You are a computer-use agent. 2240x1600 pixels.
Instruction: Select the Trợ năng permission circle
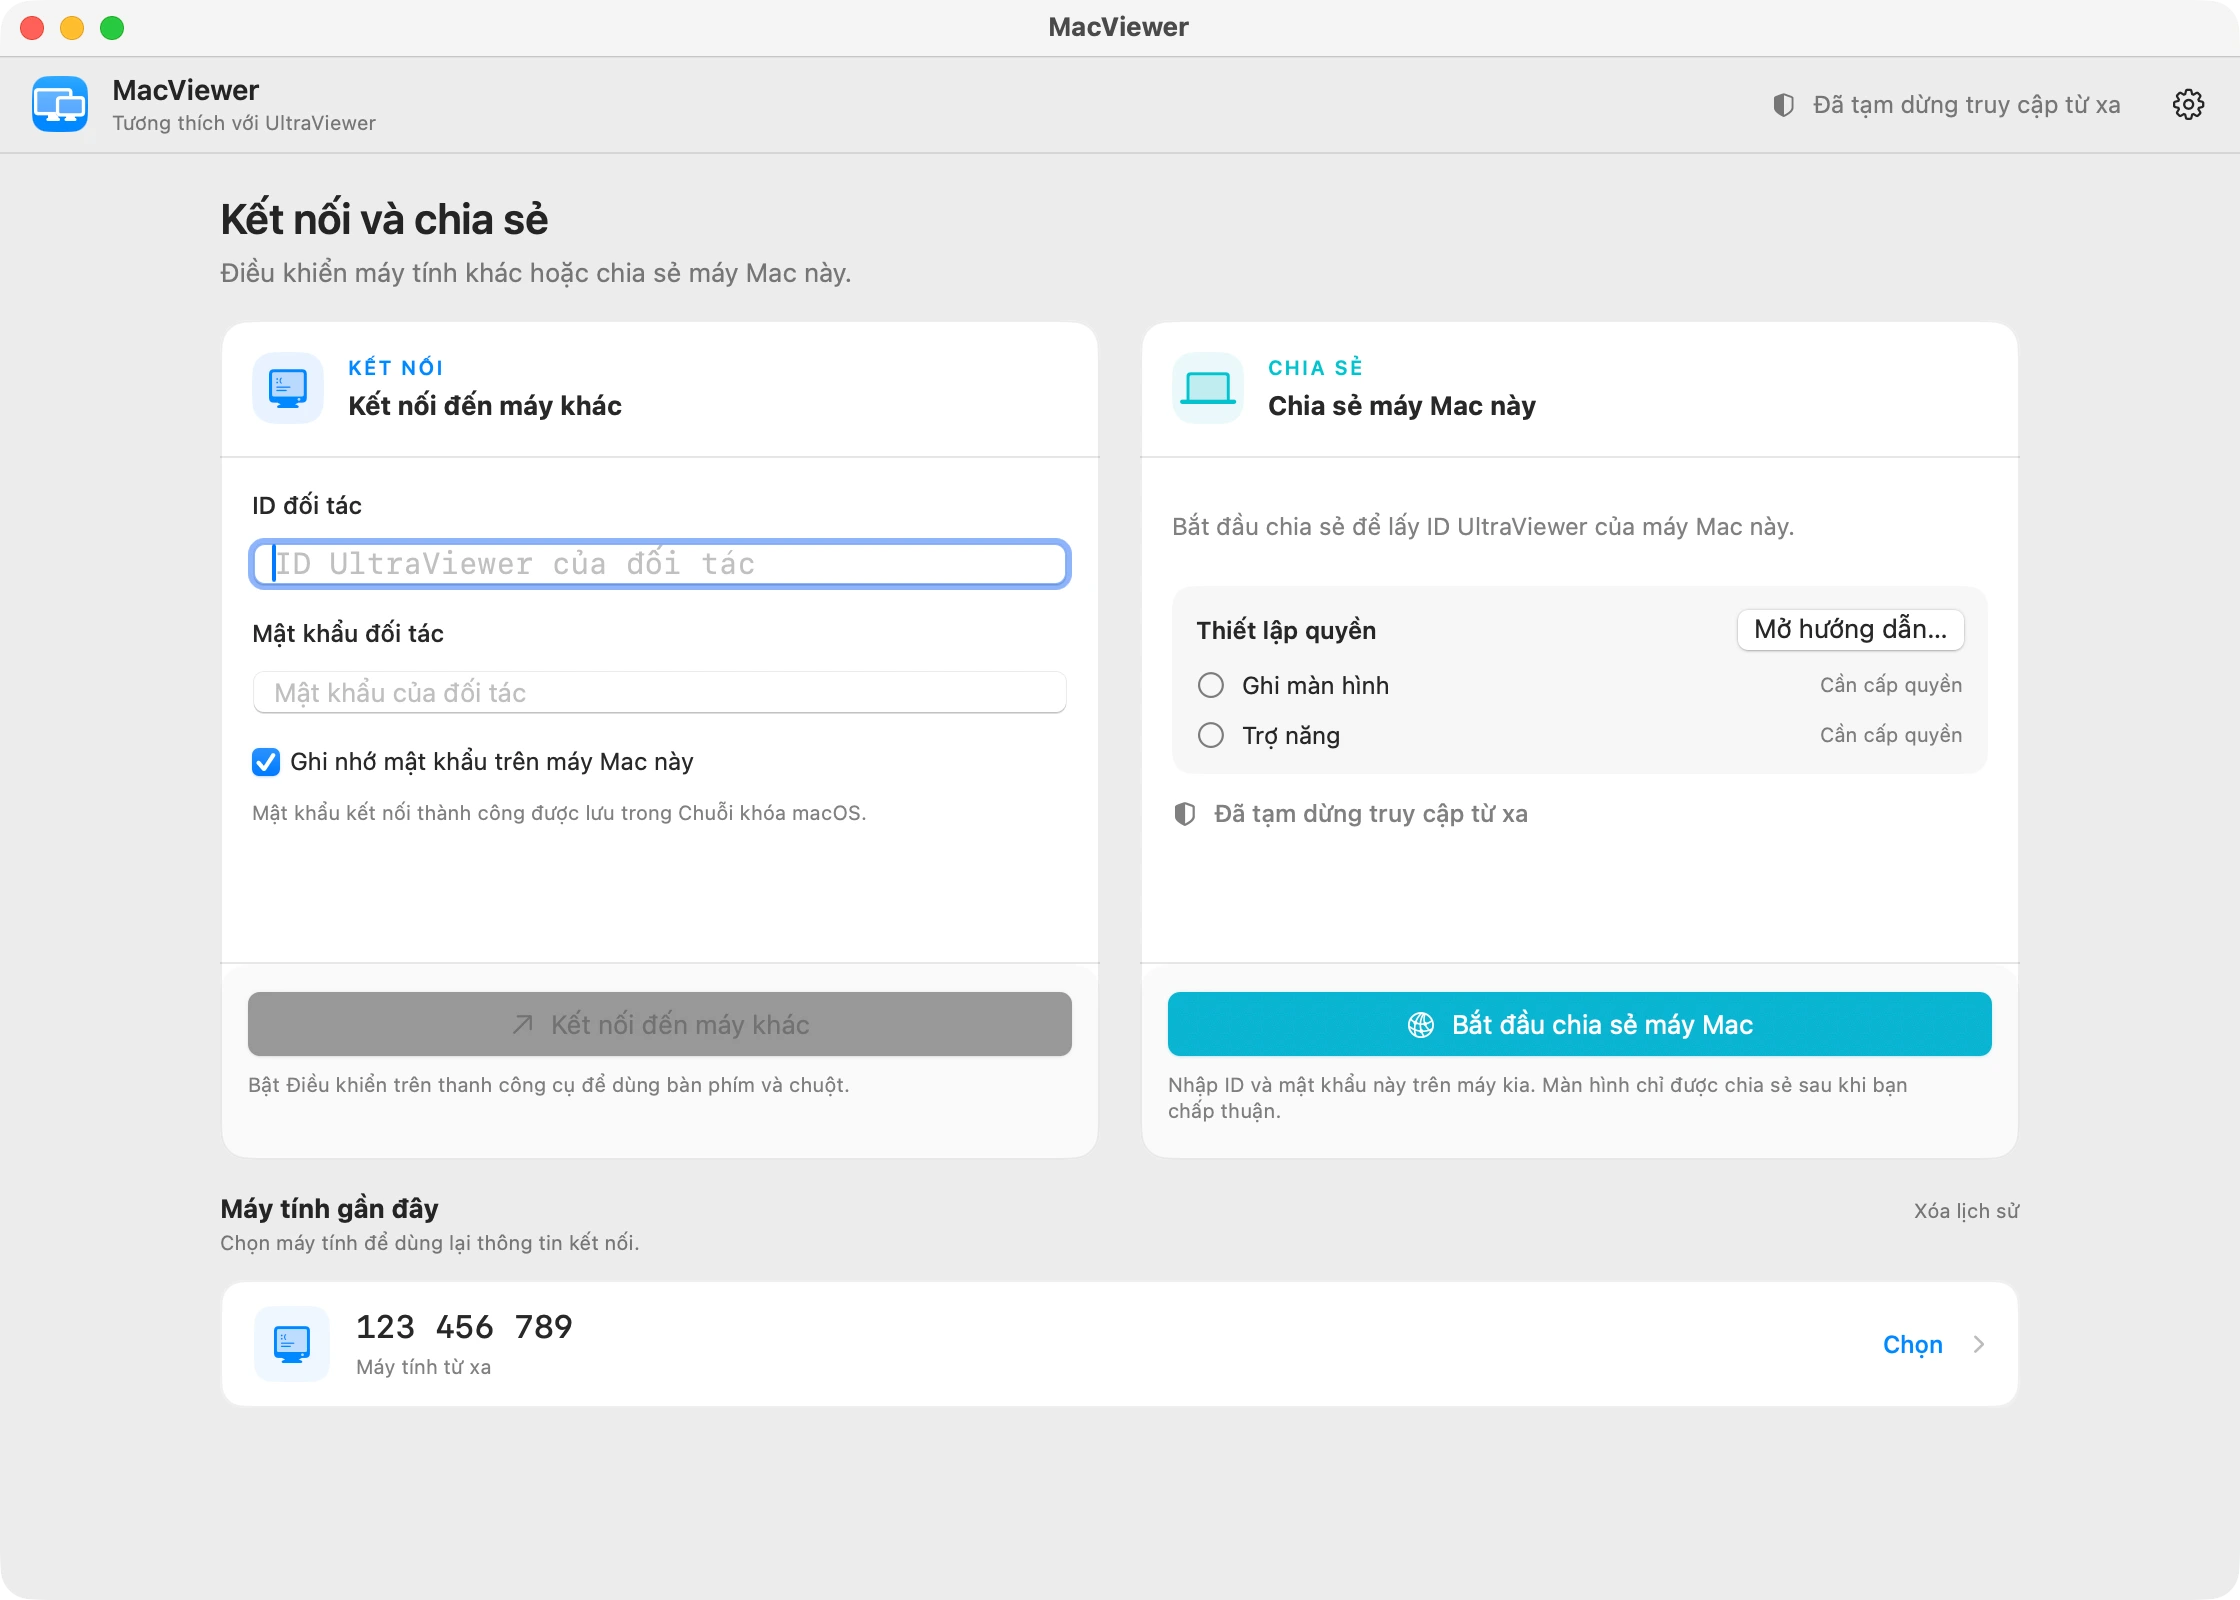point(1211,735)
